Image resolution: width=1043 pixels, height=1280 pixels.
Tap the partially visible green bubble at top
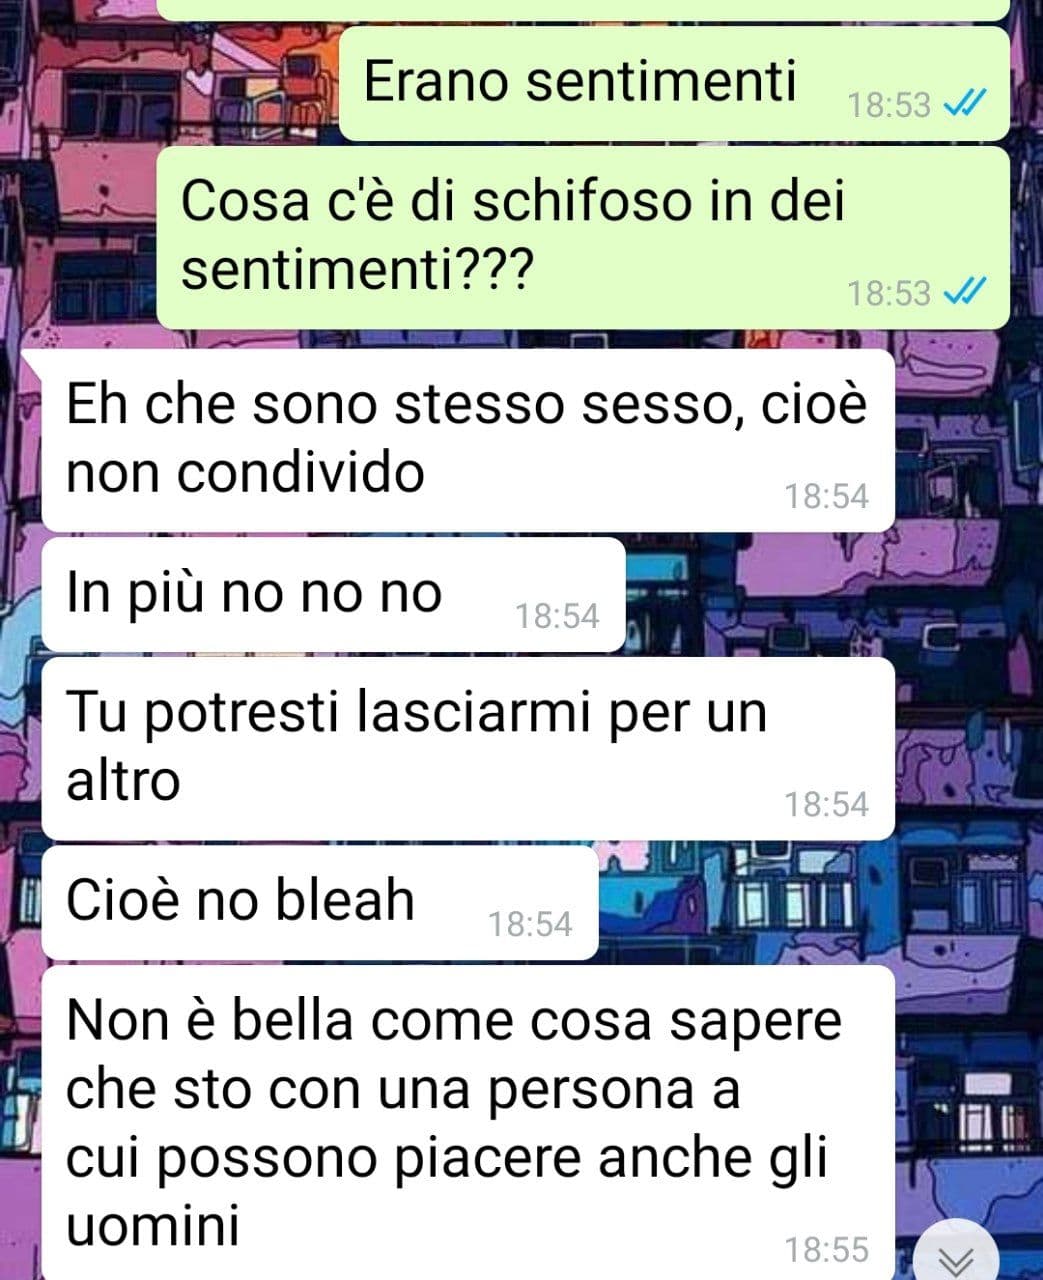pyautogui.click(x=583, y=9)
